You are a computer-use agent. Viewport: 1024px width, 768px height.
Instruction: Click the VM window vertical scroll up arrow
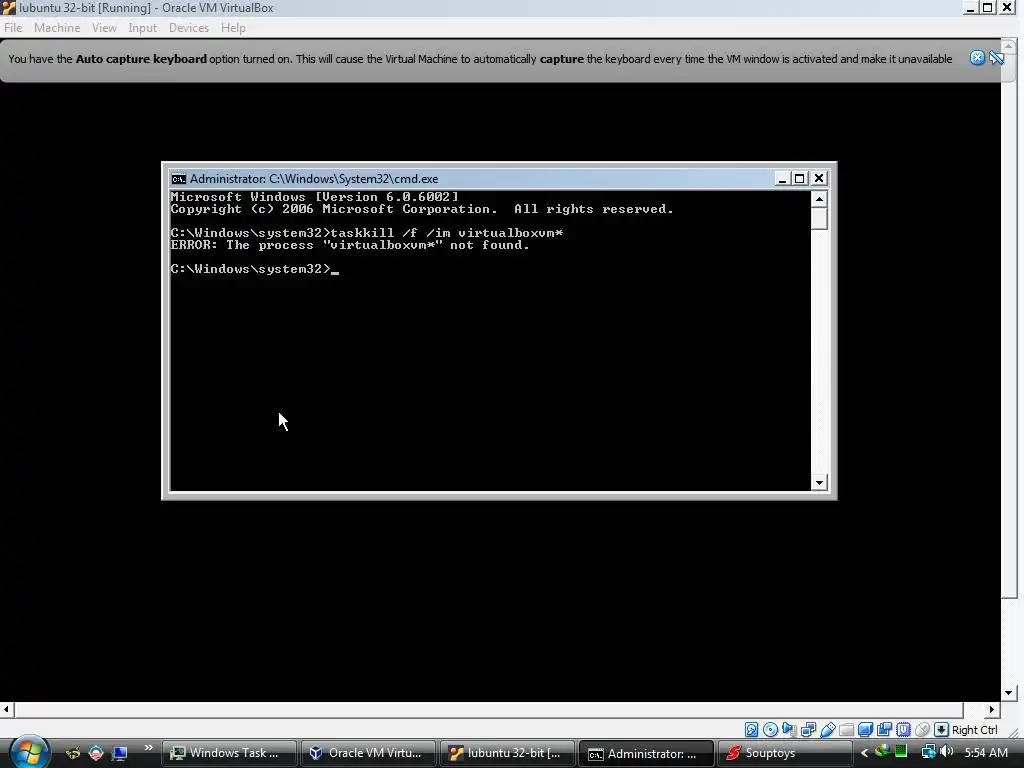coord(1009,44)
